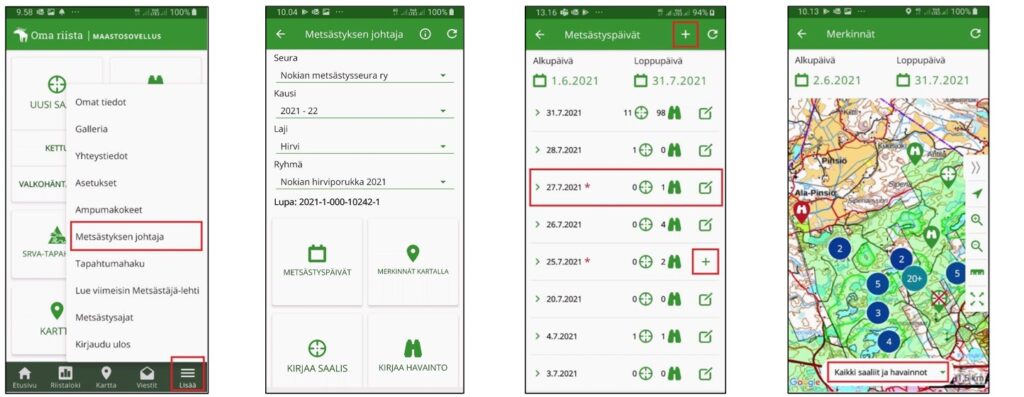
Task: Open red moose marker near Ala-Pinsiö
Action: tap(802, 212)
